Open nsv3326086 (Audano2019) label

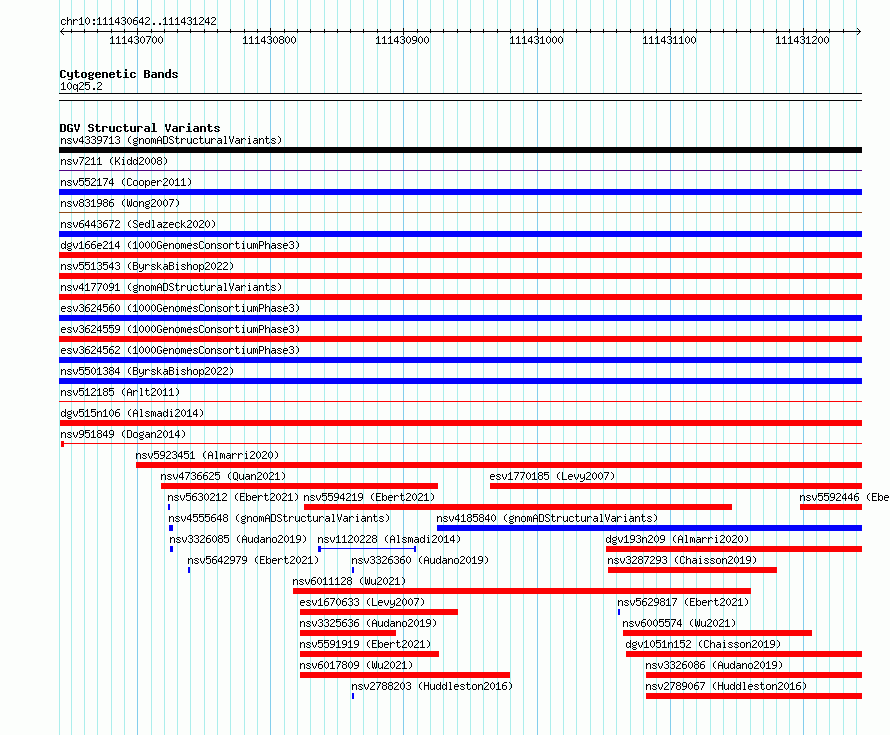click(x=714, y=665)
